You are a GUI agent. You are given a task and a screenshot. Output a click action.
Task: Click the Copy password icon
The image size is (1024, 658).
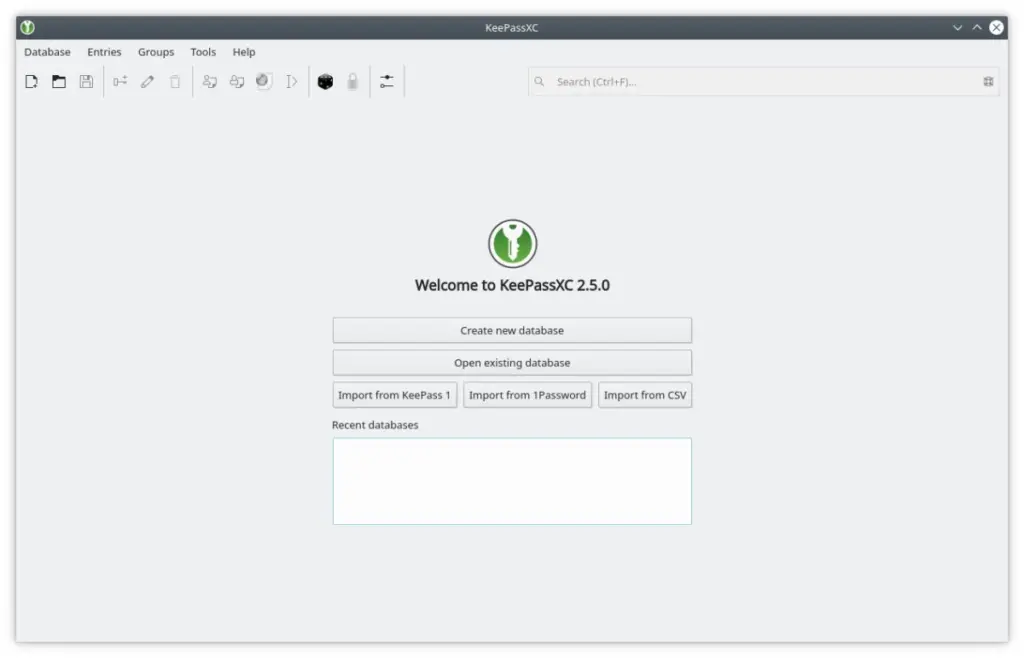coord(237,82)
